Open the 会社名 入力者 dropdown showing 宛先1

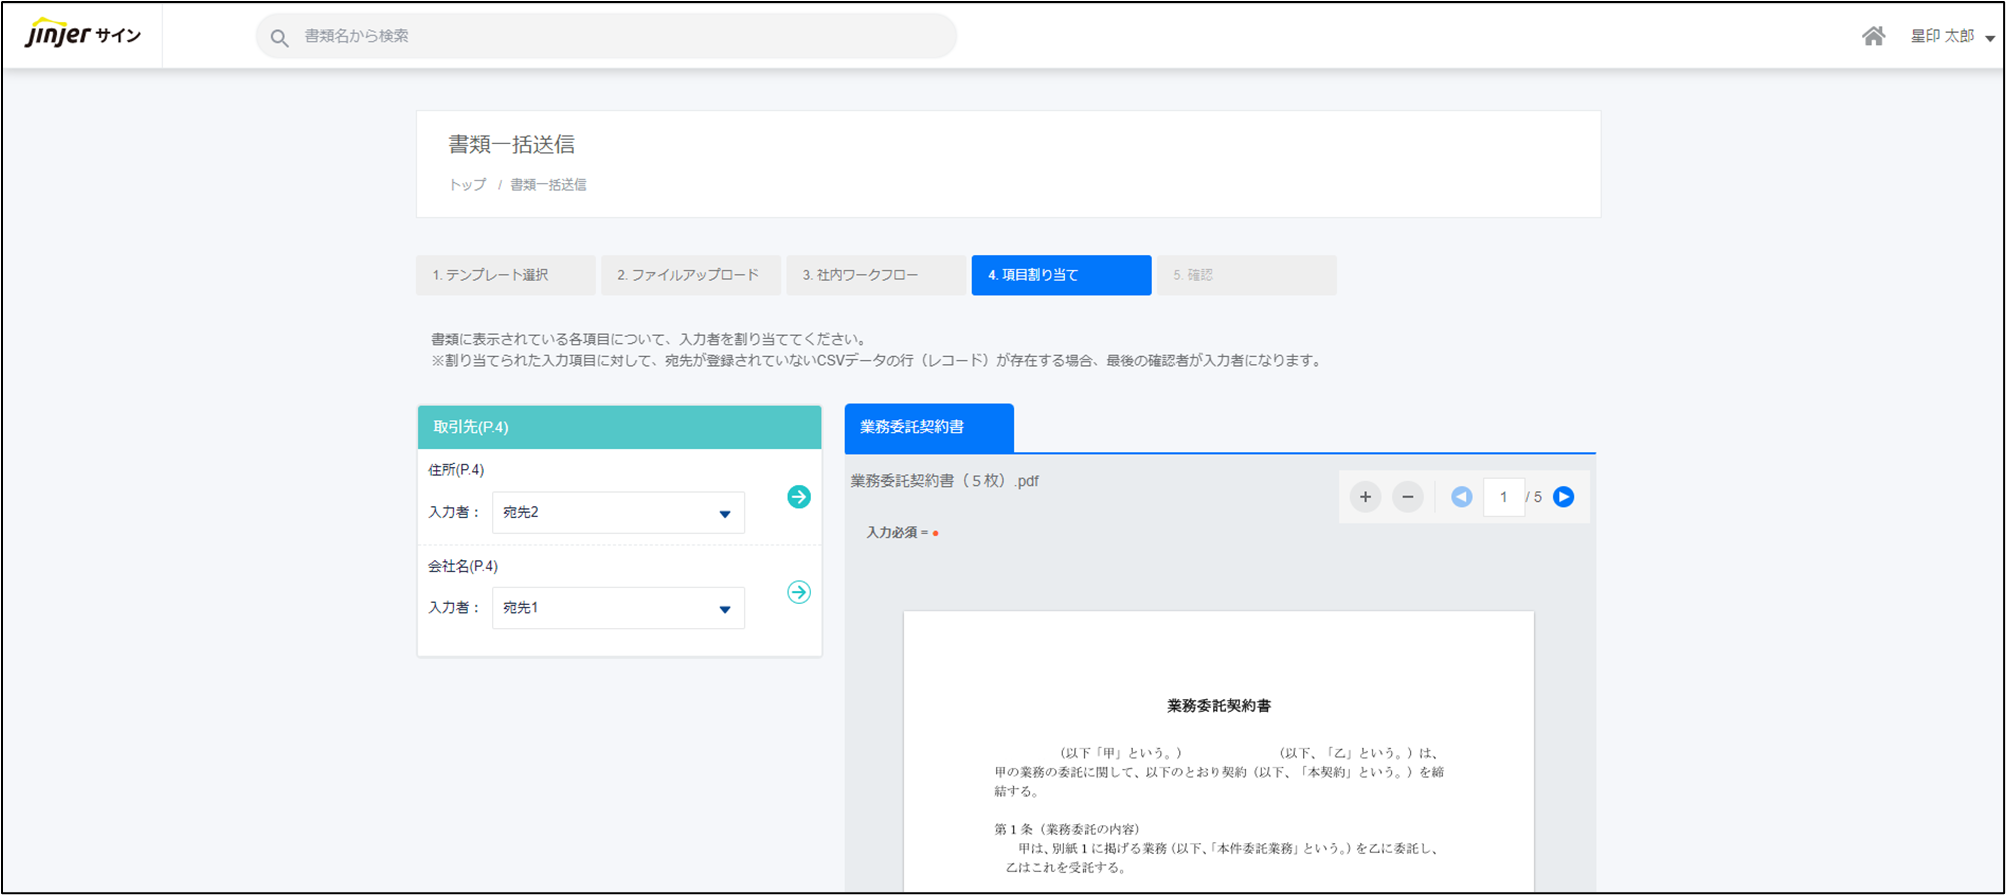coord(618,608)
